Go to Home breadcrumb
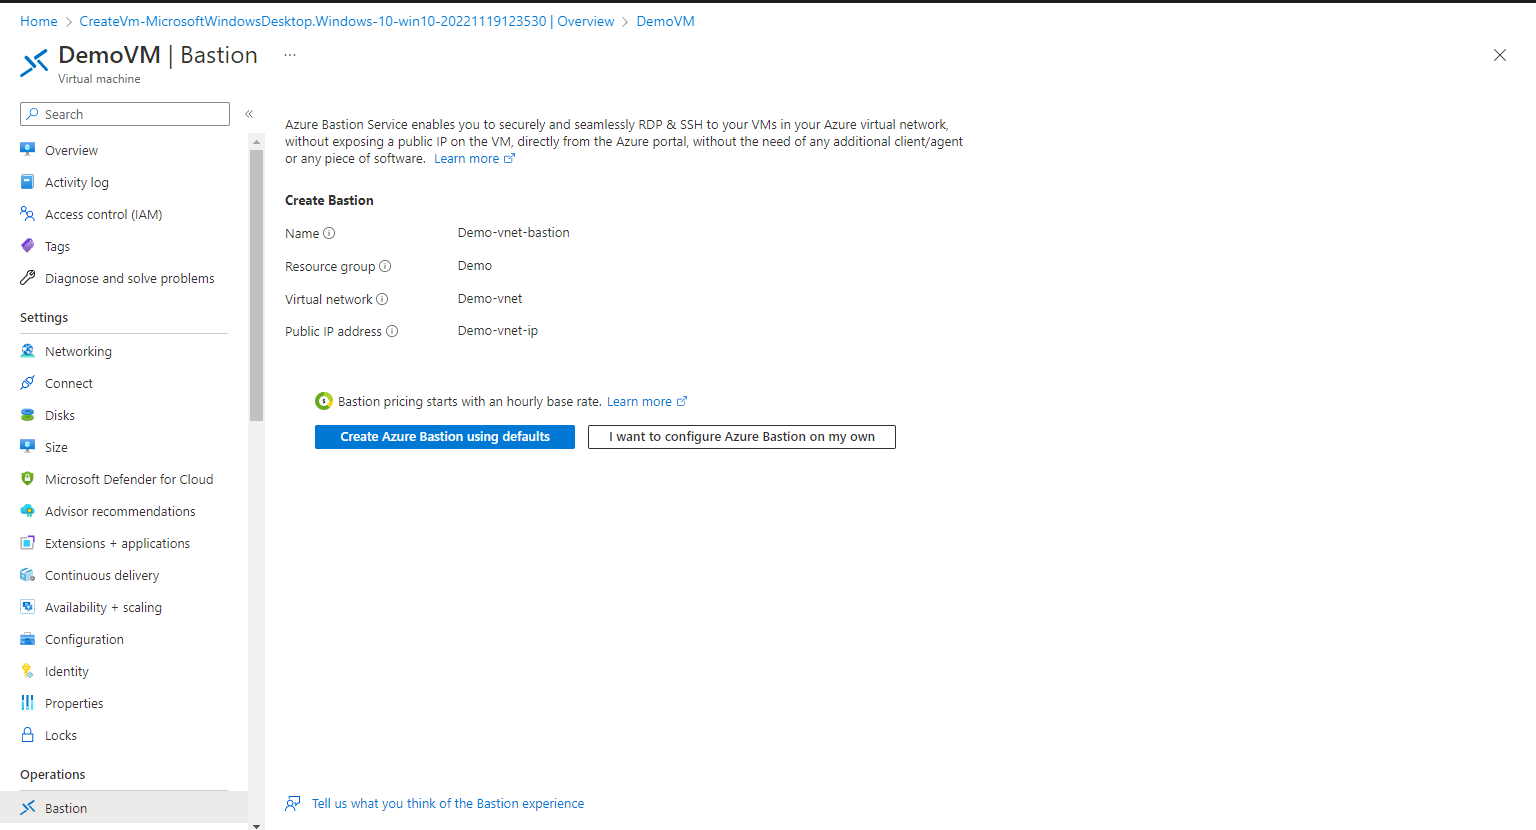 click(x=39, y=21)
